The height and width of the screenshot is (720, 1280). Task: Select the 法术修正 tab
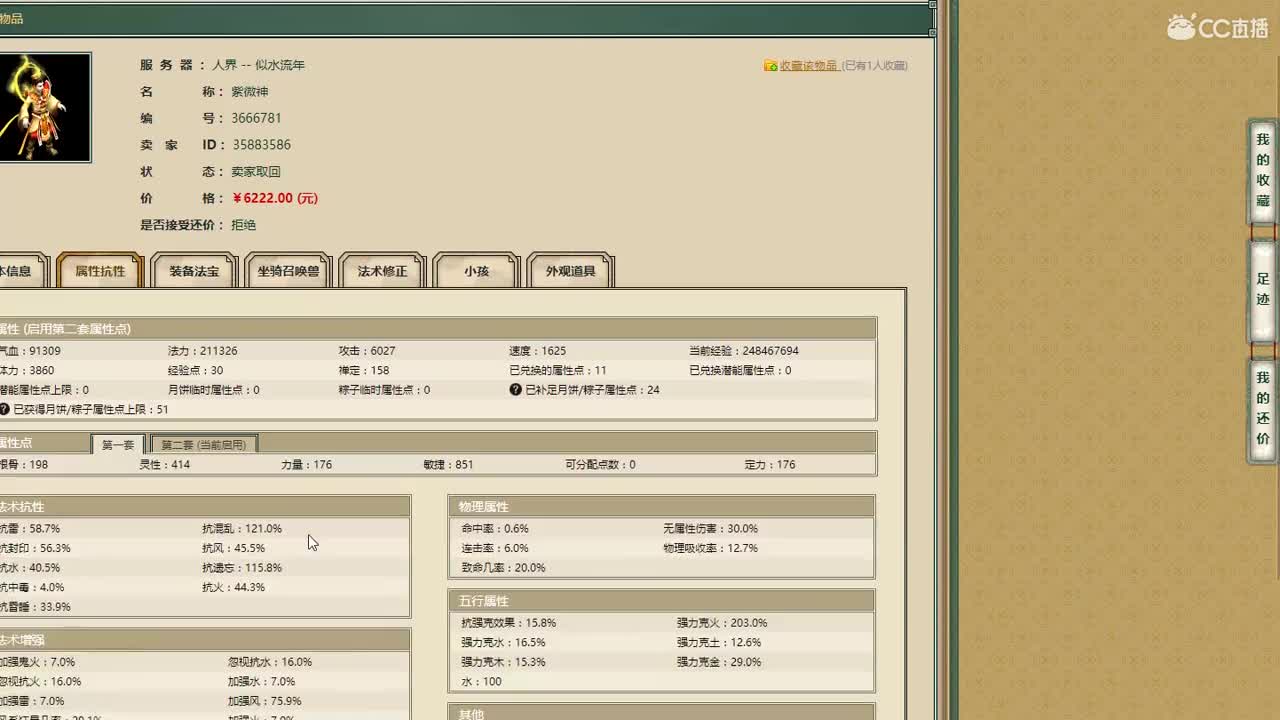click(x=382, y=271)
